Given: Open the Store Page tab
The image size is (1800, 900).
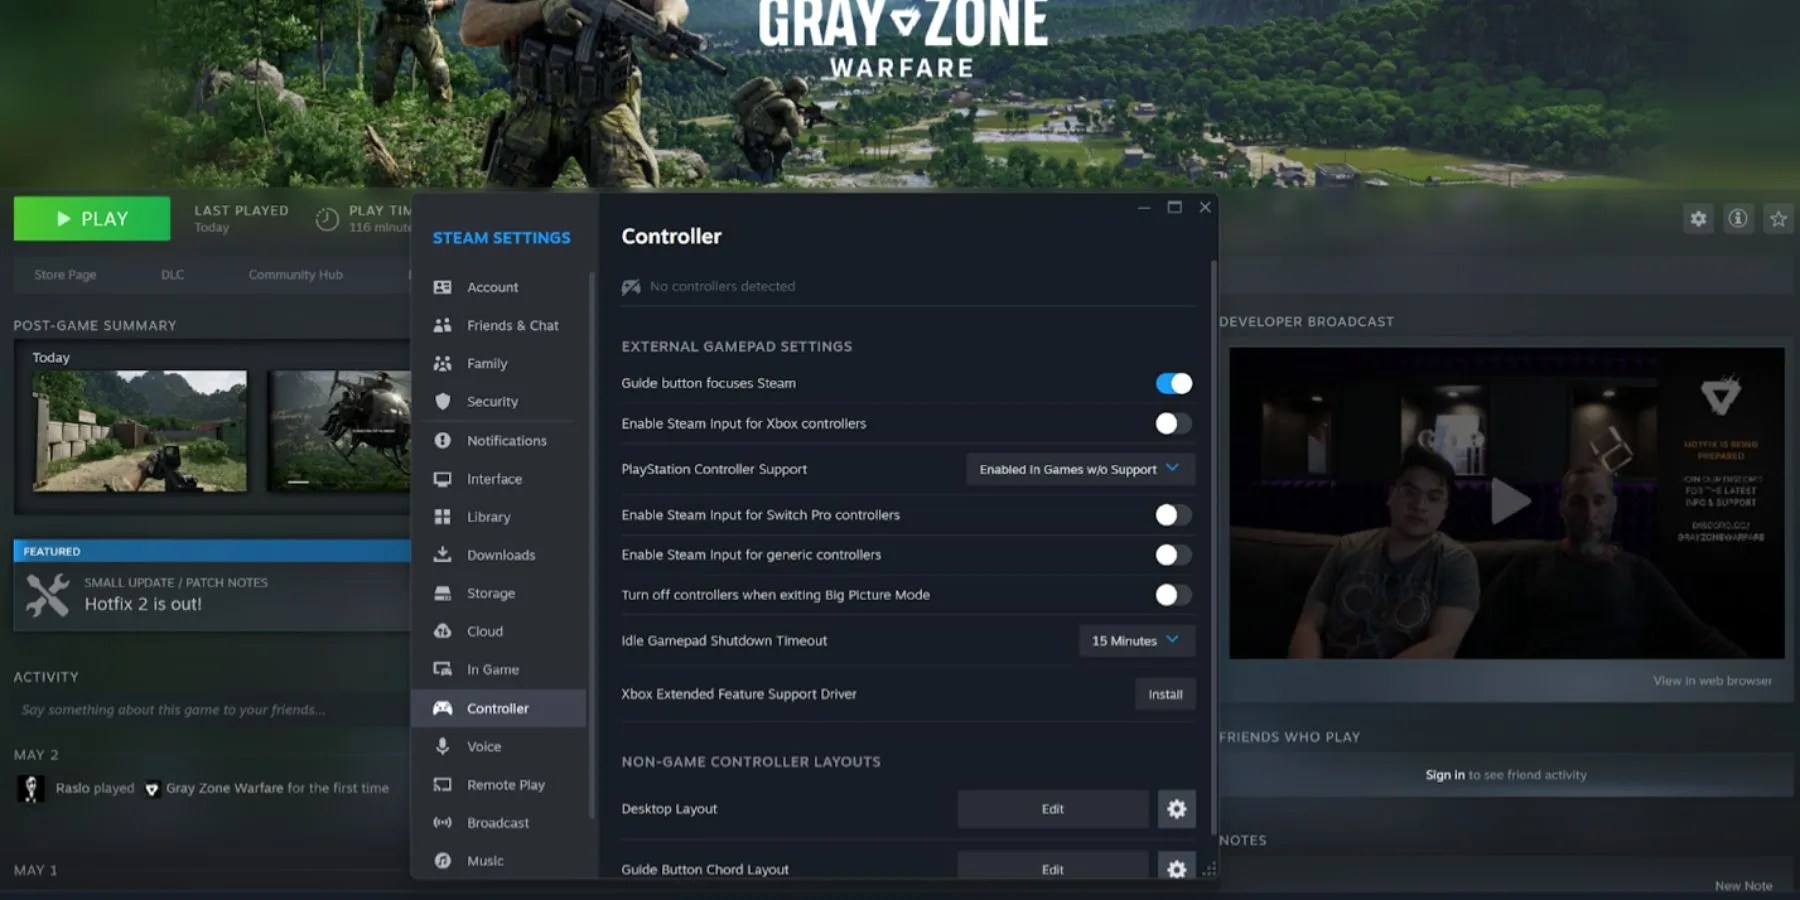Looking at the screenshot, I should (x=65, y=275).
